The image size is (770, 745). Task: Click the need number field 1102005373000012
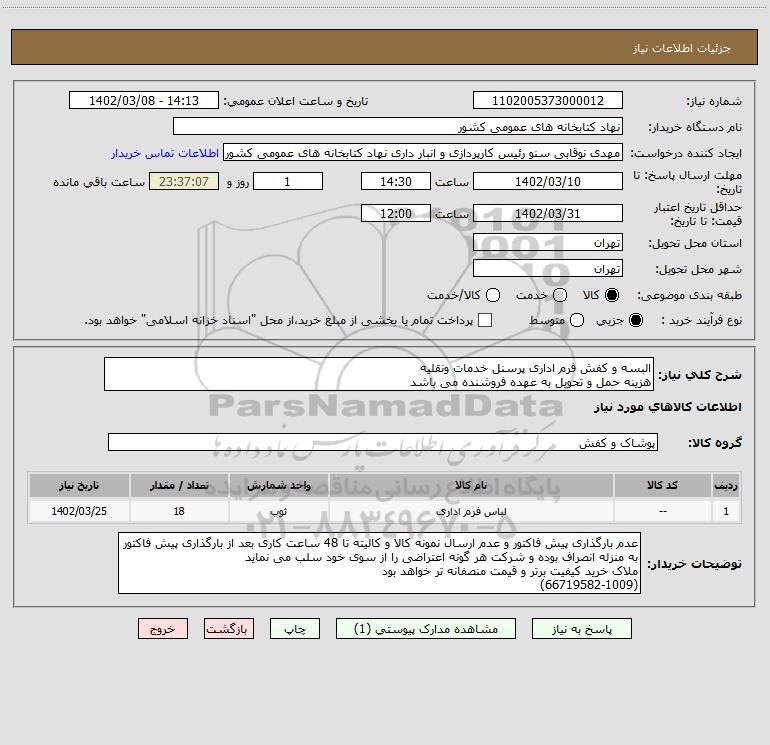click(548, 101)
